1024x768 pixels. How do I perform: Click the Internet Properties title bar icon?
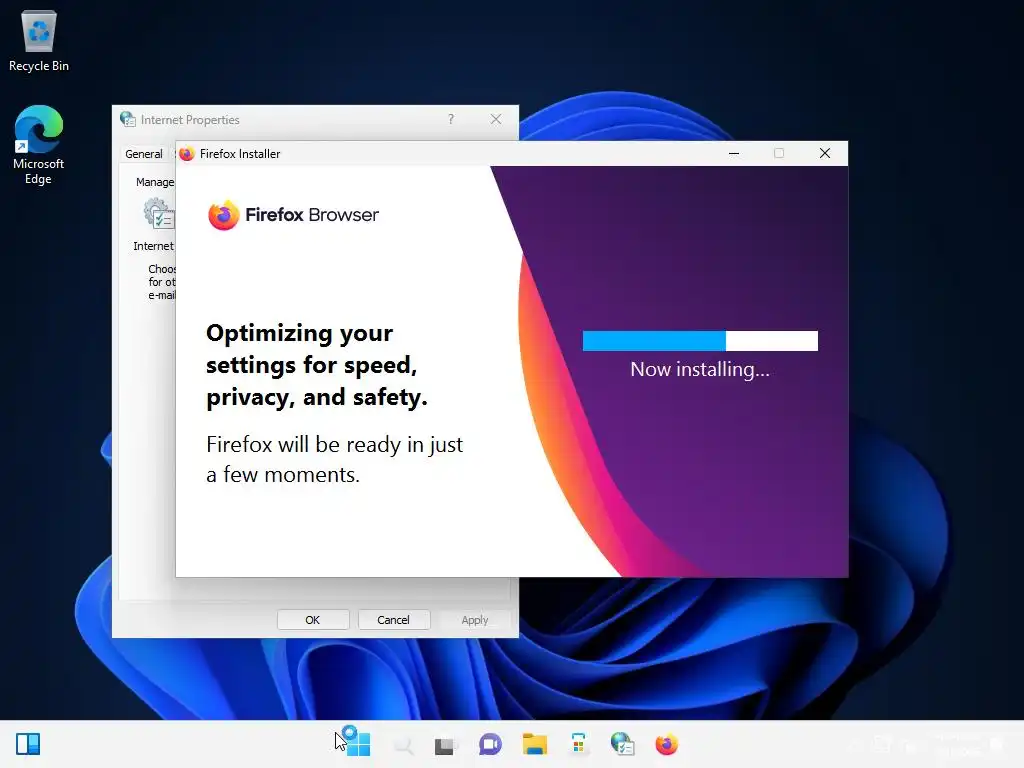[x=128, y=120]
